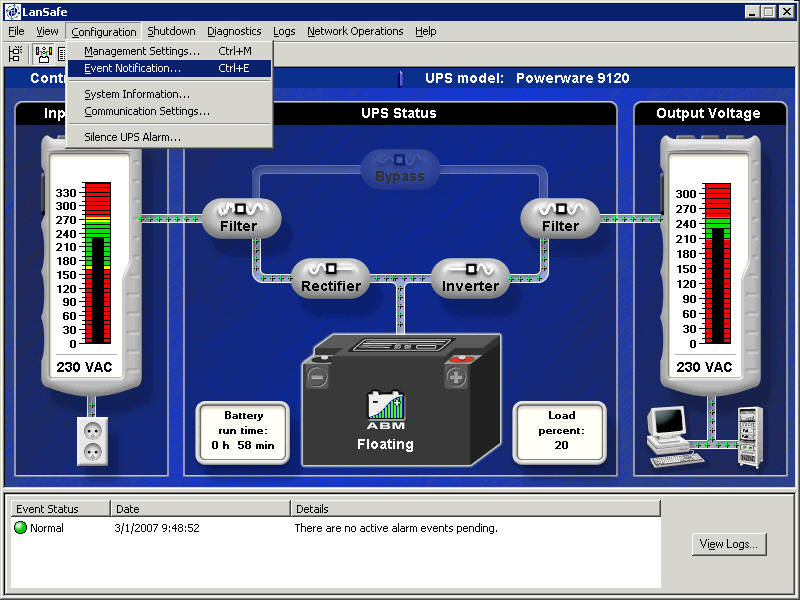This screenshot has height=600, width=800.
Task: Minimize the LanSafe window
Action: point(751,12)
